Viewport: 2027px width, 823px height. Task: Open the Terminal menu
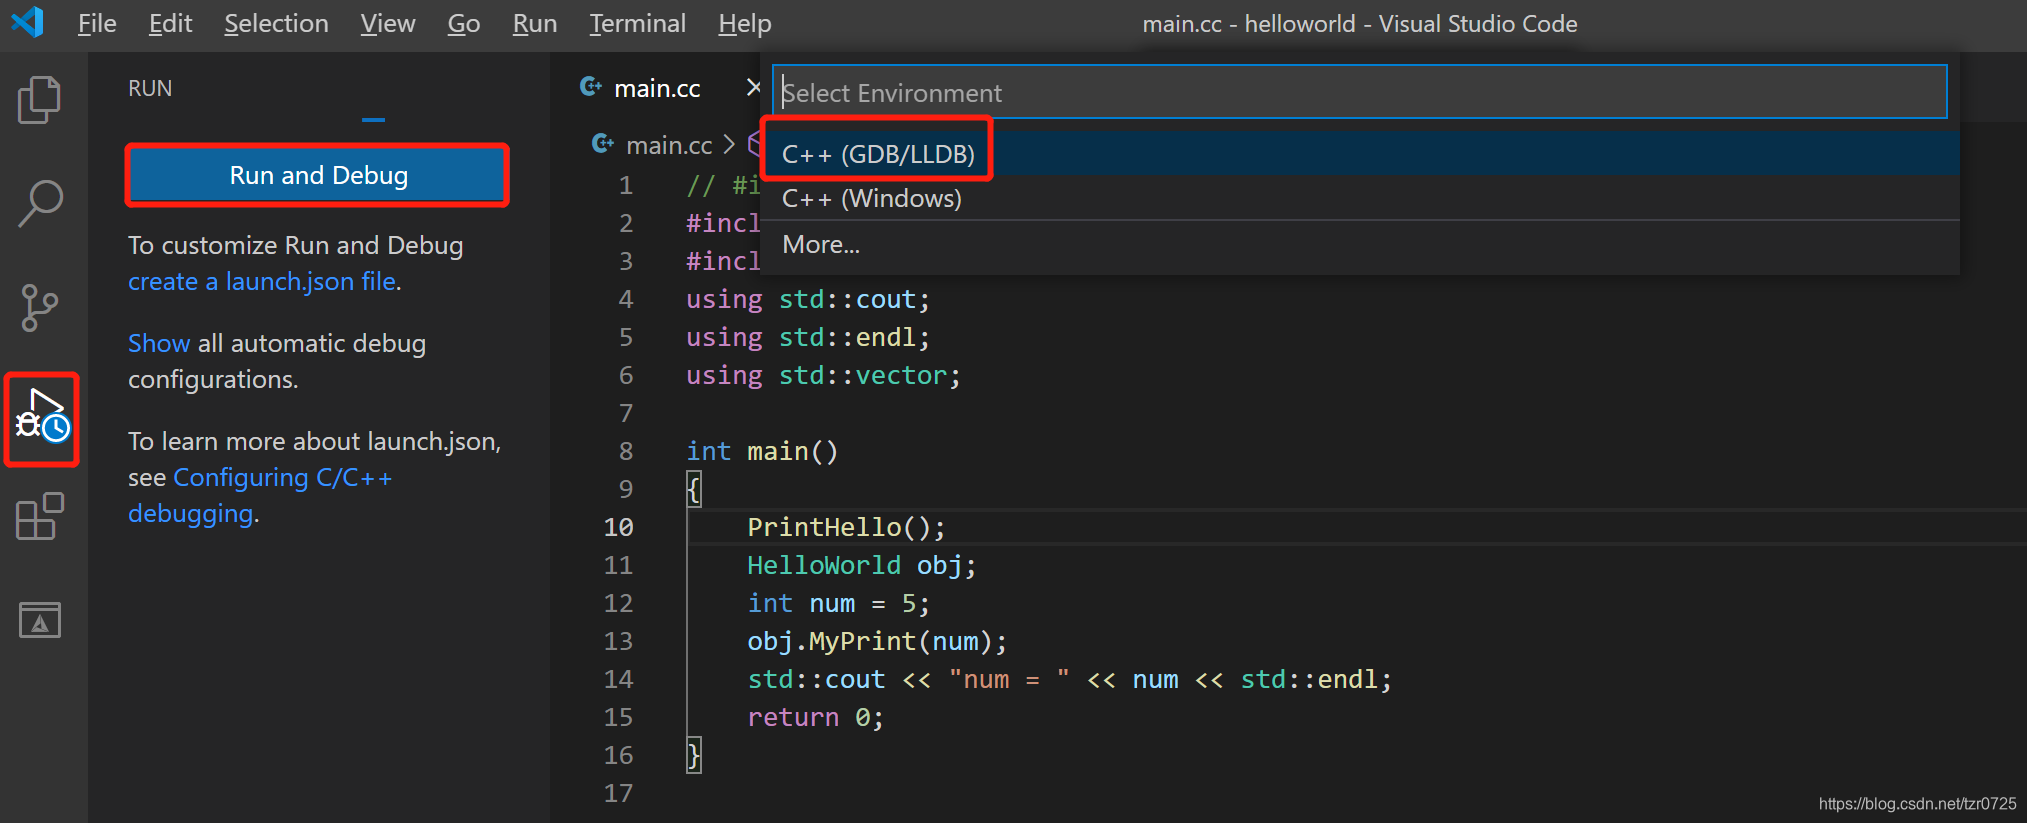click(637, 23)
